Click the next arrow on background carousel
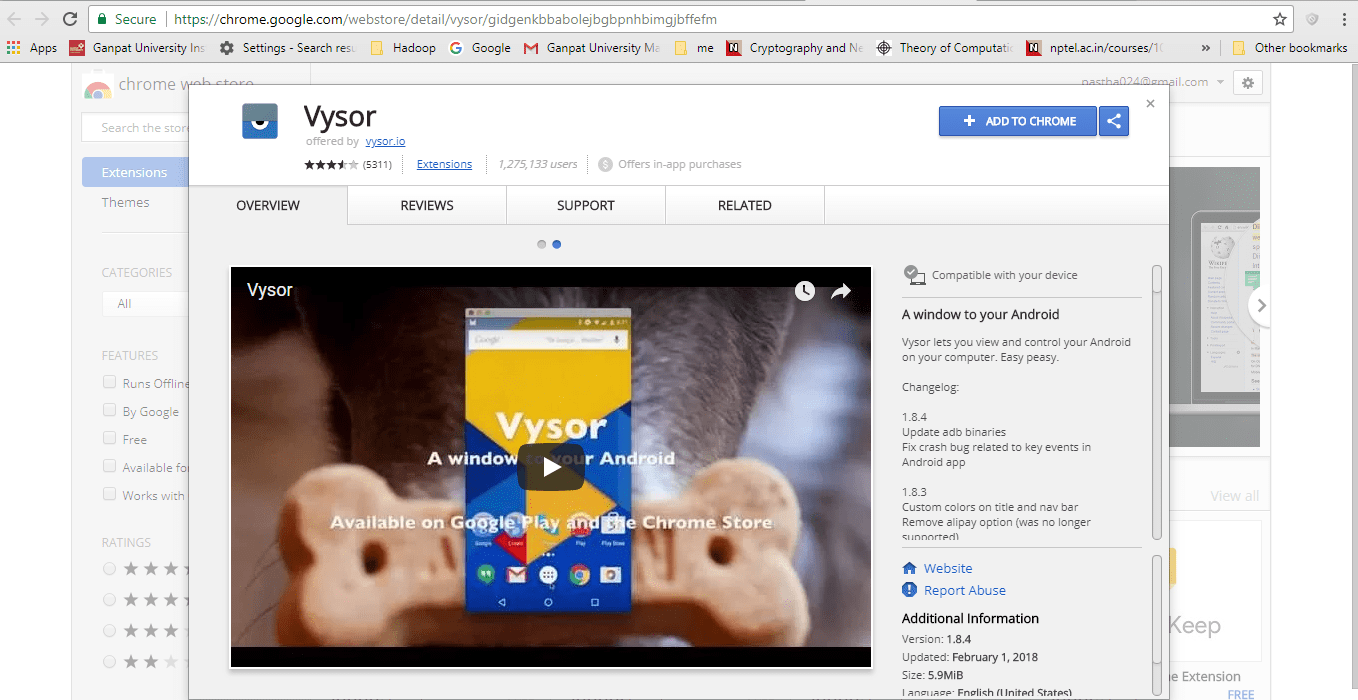This screenshot has width=1358, height=700. pyautogui.click(x=1261, y=305)
